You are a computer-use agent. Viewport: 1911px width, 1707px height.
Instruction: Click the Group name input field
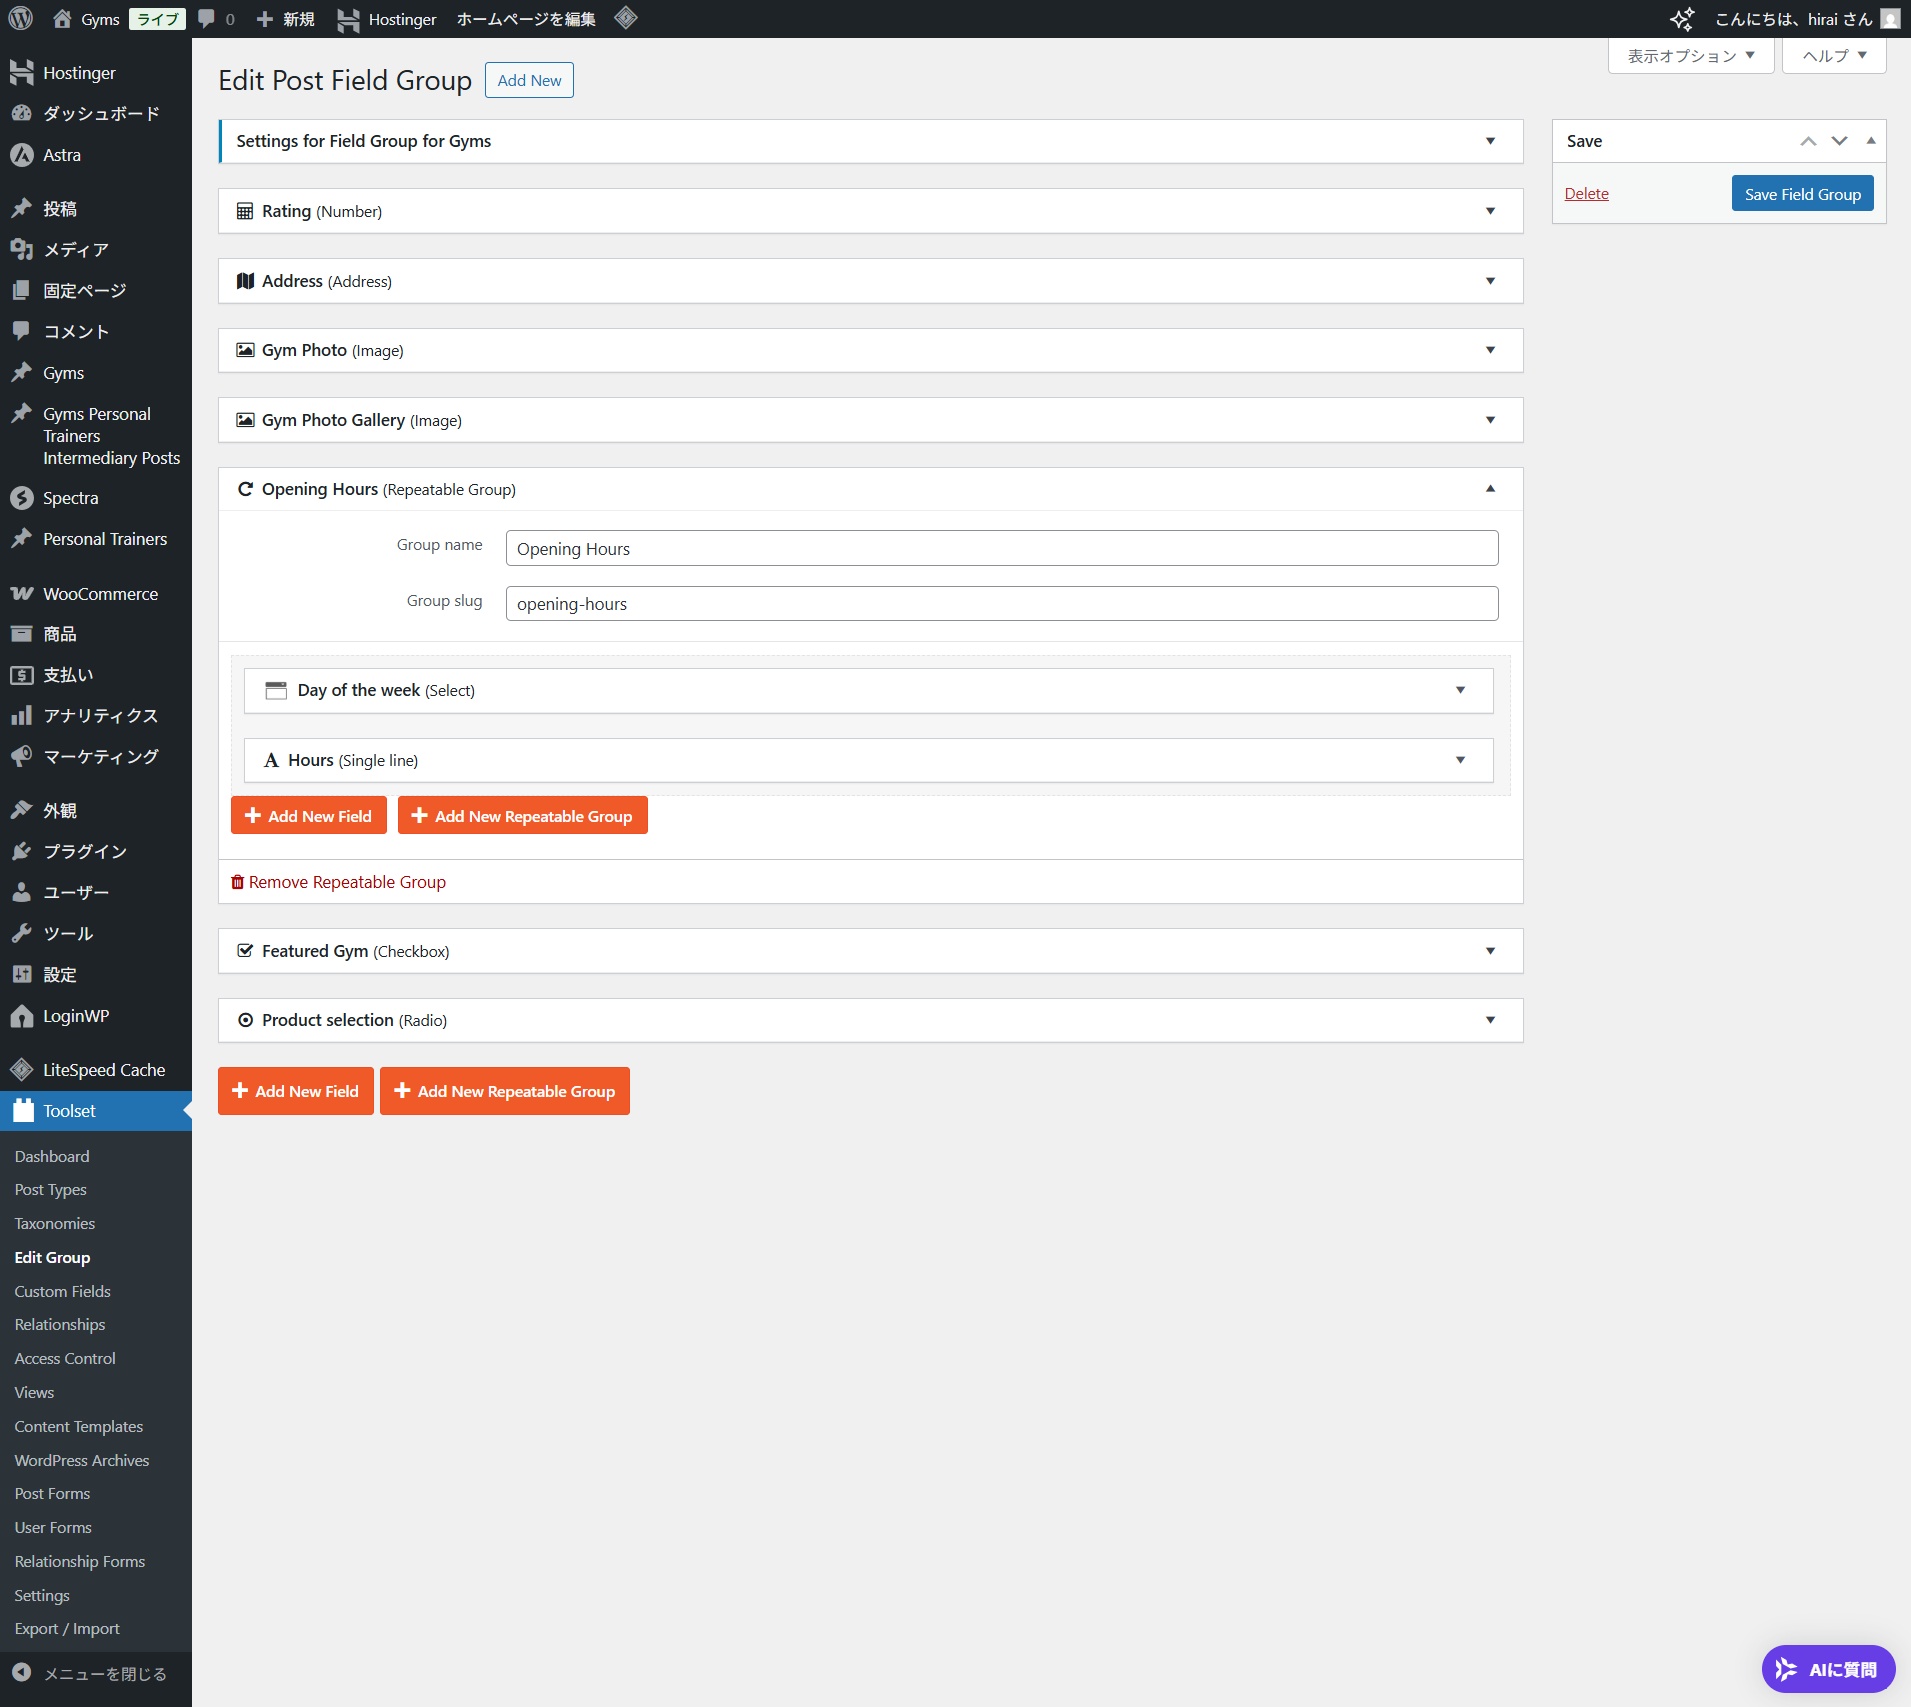click(1002, 548)
